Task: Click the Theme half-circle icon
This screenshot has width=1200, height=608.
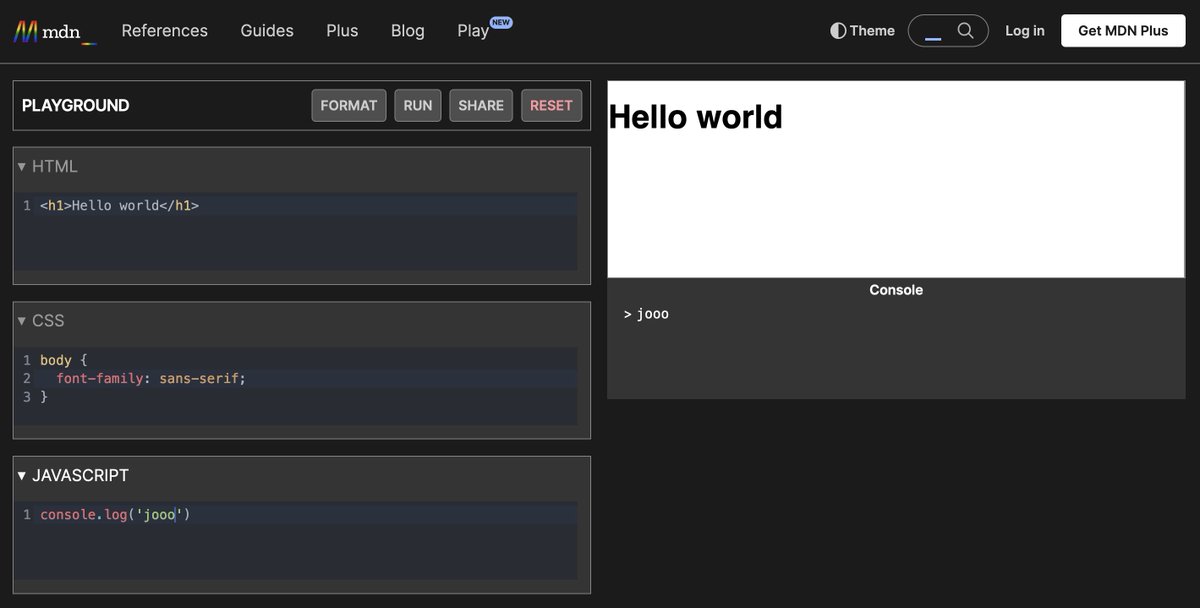Action: click(x=838, y=31)
